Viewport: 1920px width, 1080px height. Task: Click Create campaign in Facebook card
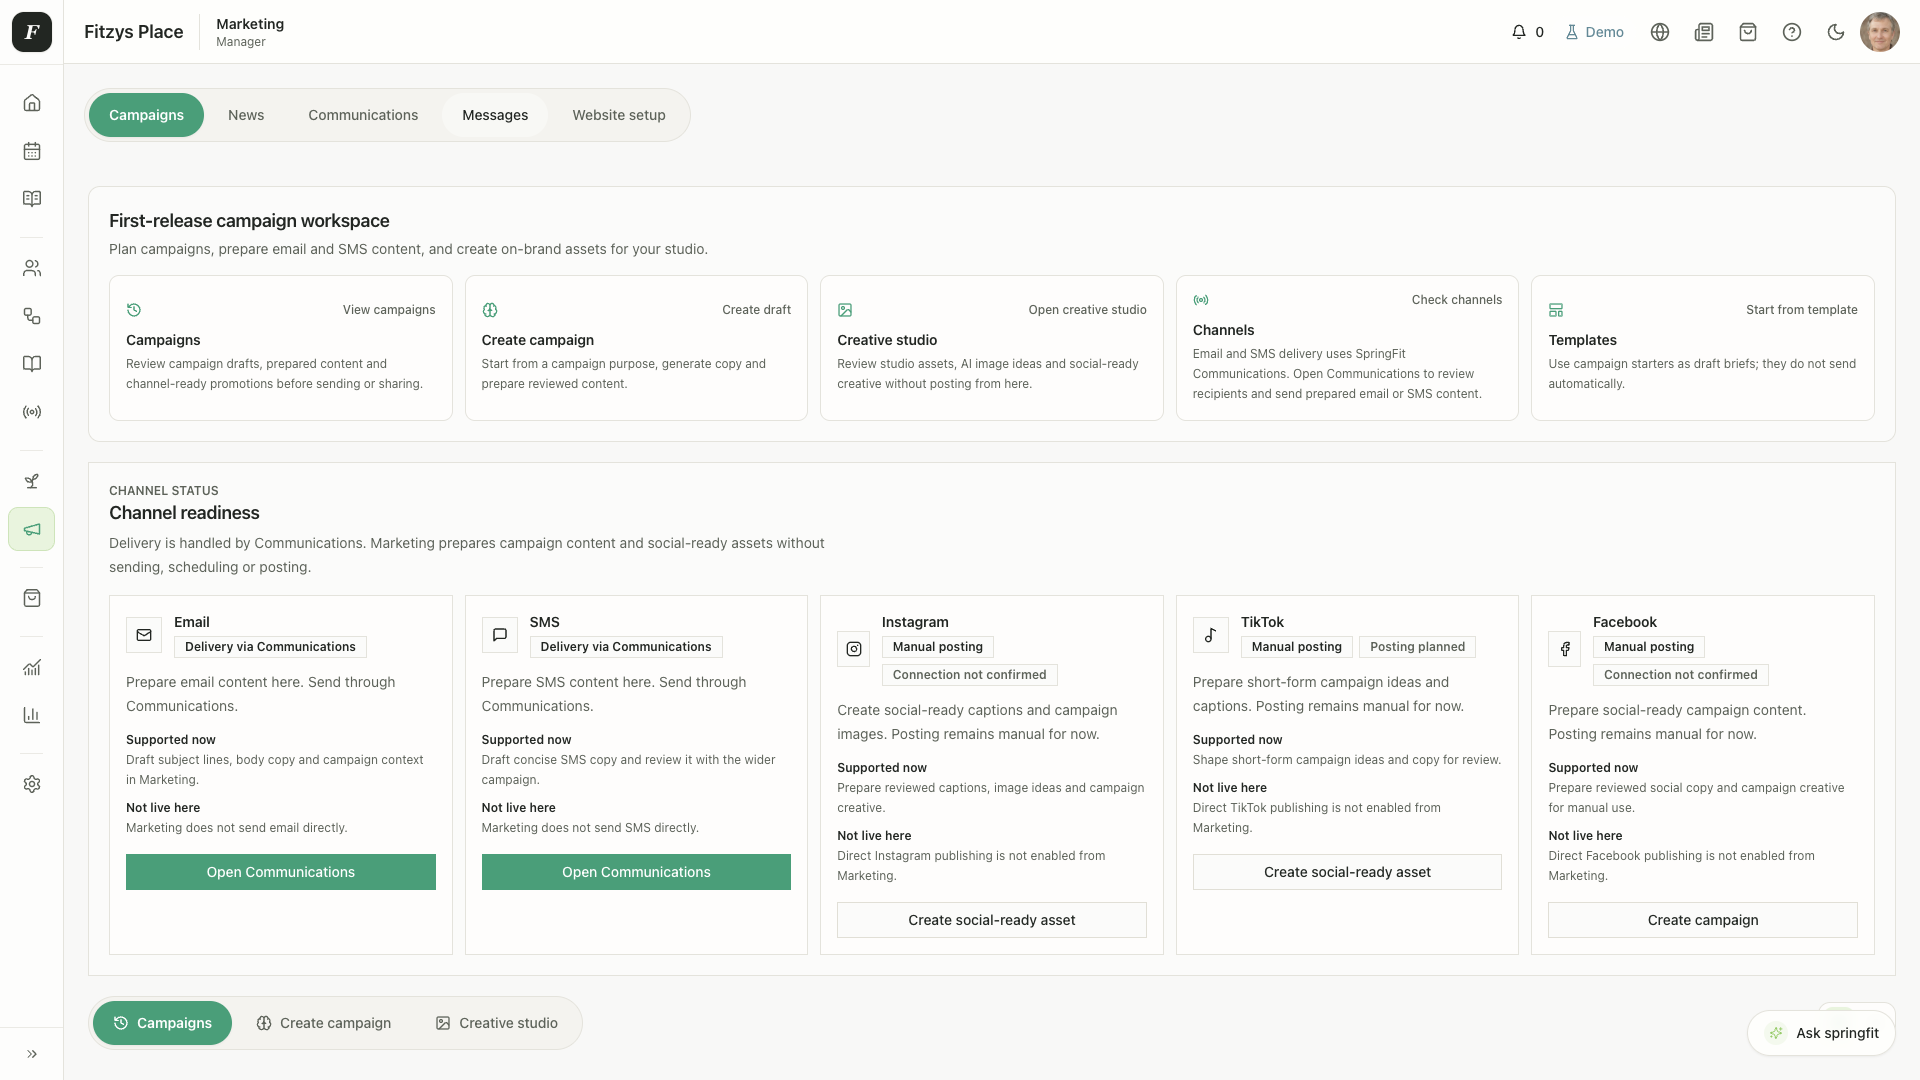(x=1703, y=920)
